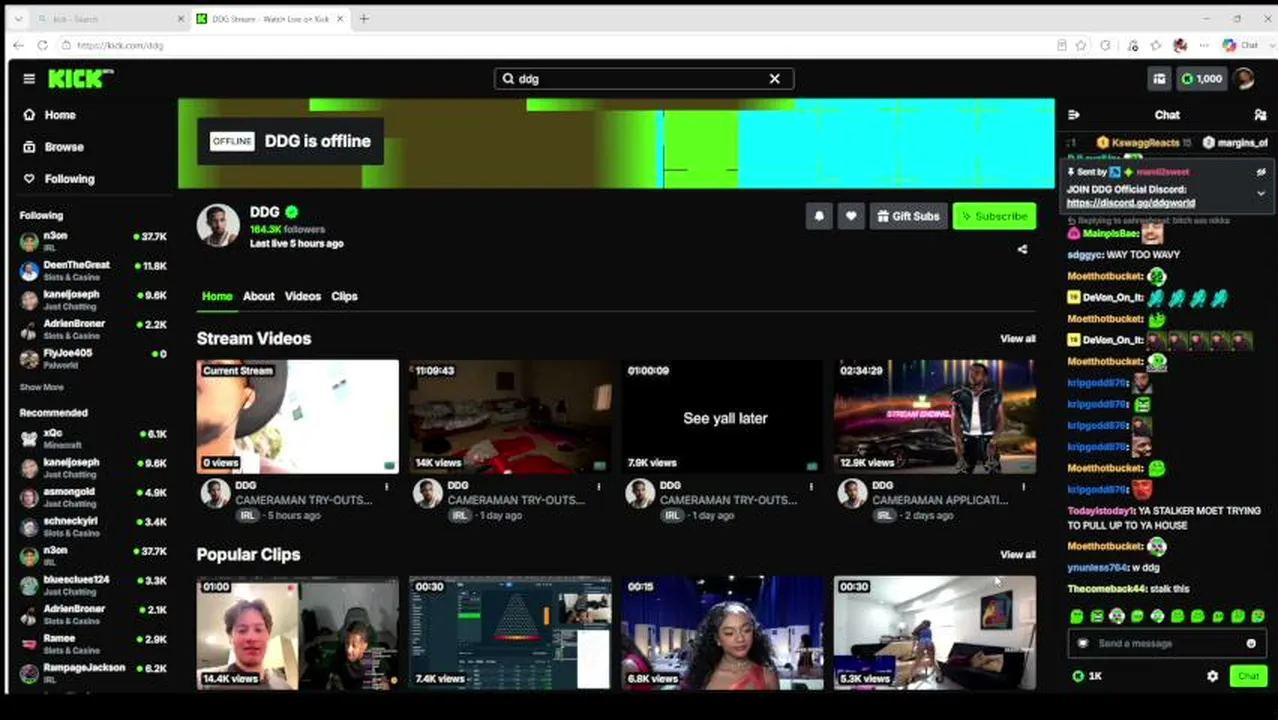Open the hamburger sidebar menu
This screenshot has height=720, width=1278.
[29, 79]
